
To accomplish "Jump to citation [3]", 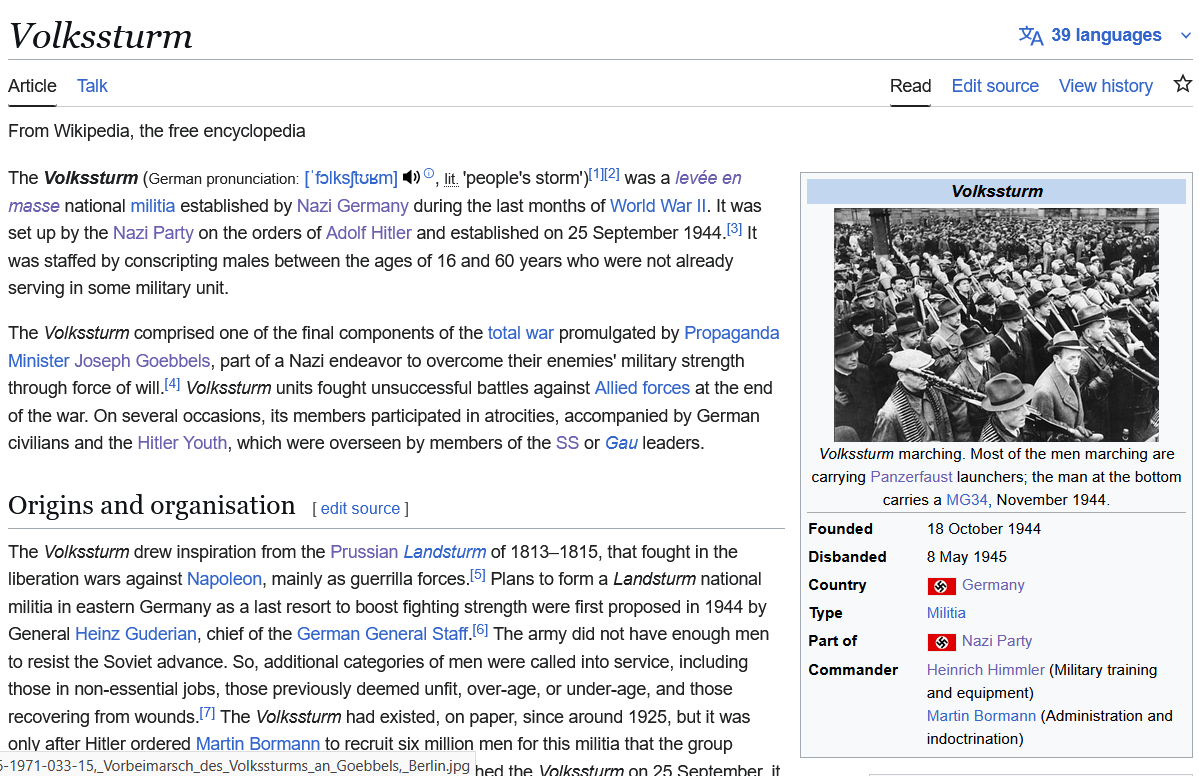I will tap(734, 229).
